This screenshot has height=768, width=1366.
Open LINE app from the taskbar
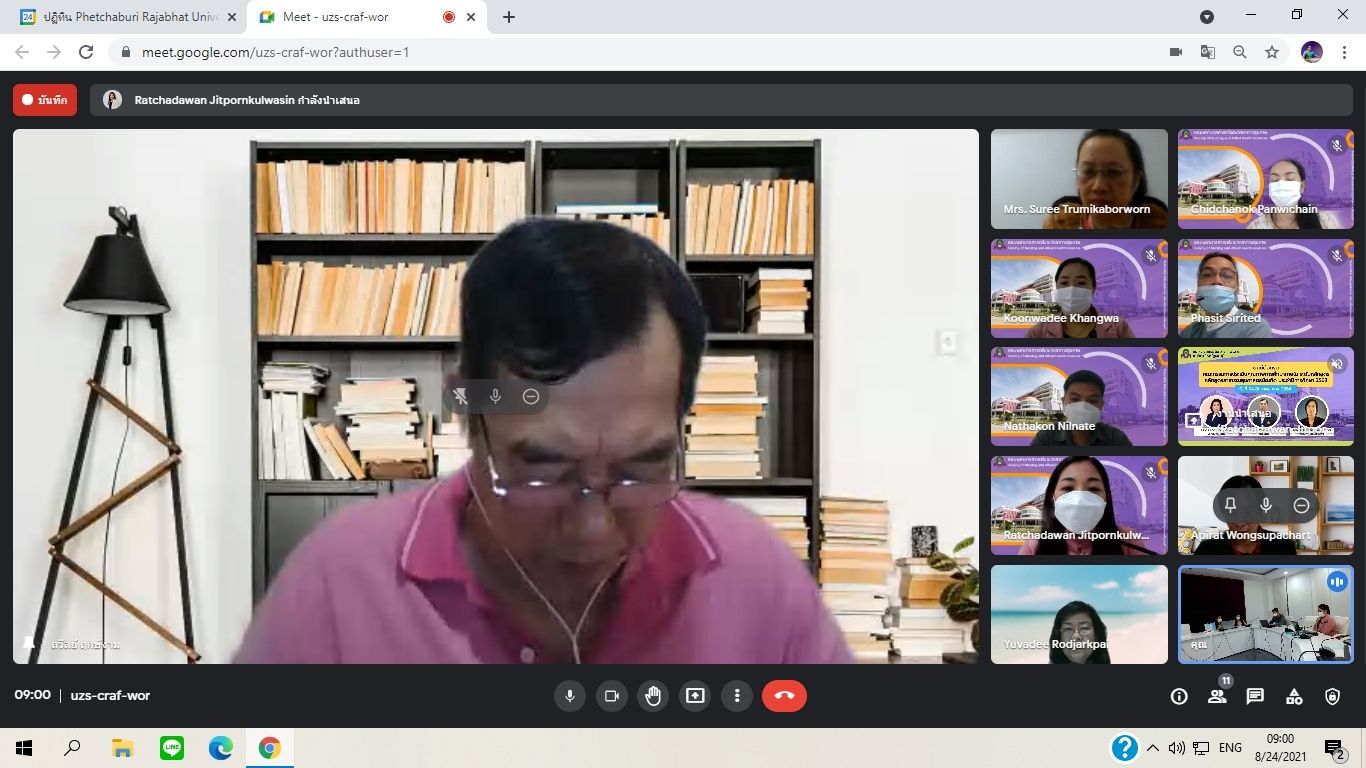coord(172,748)
